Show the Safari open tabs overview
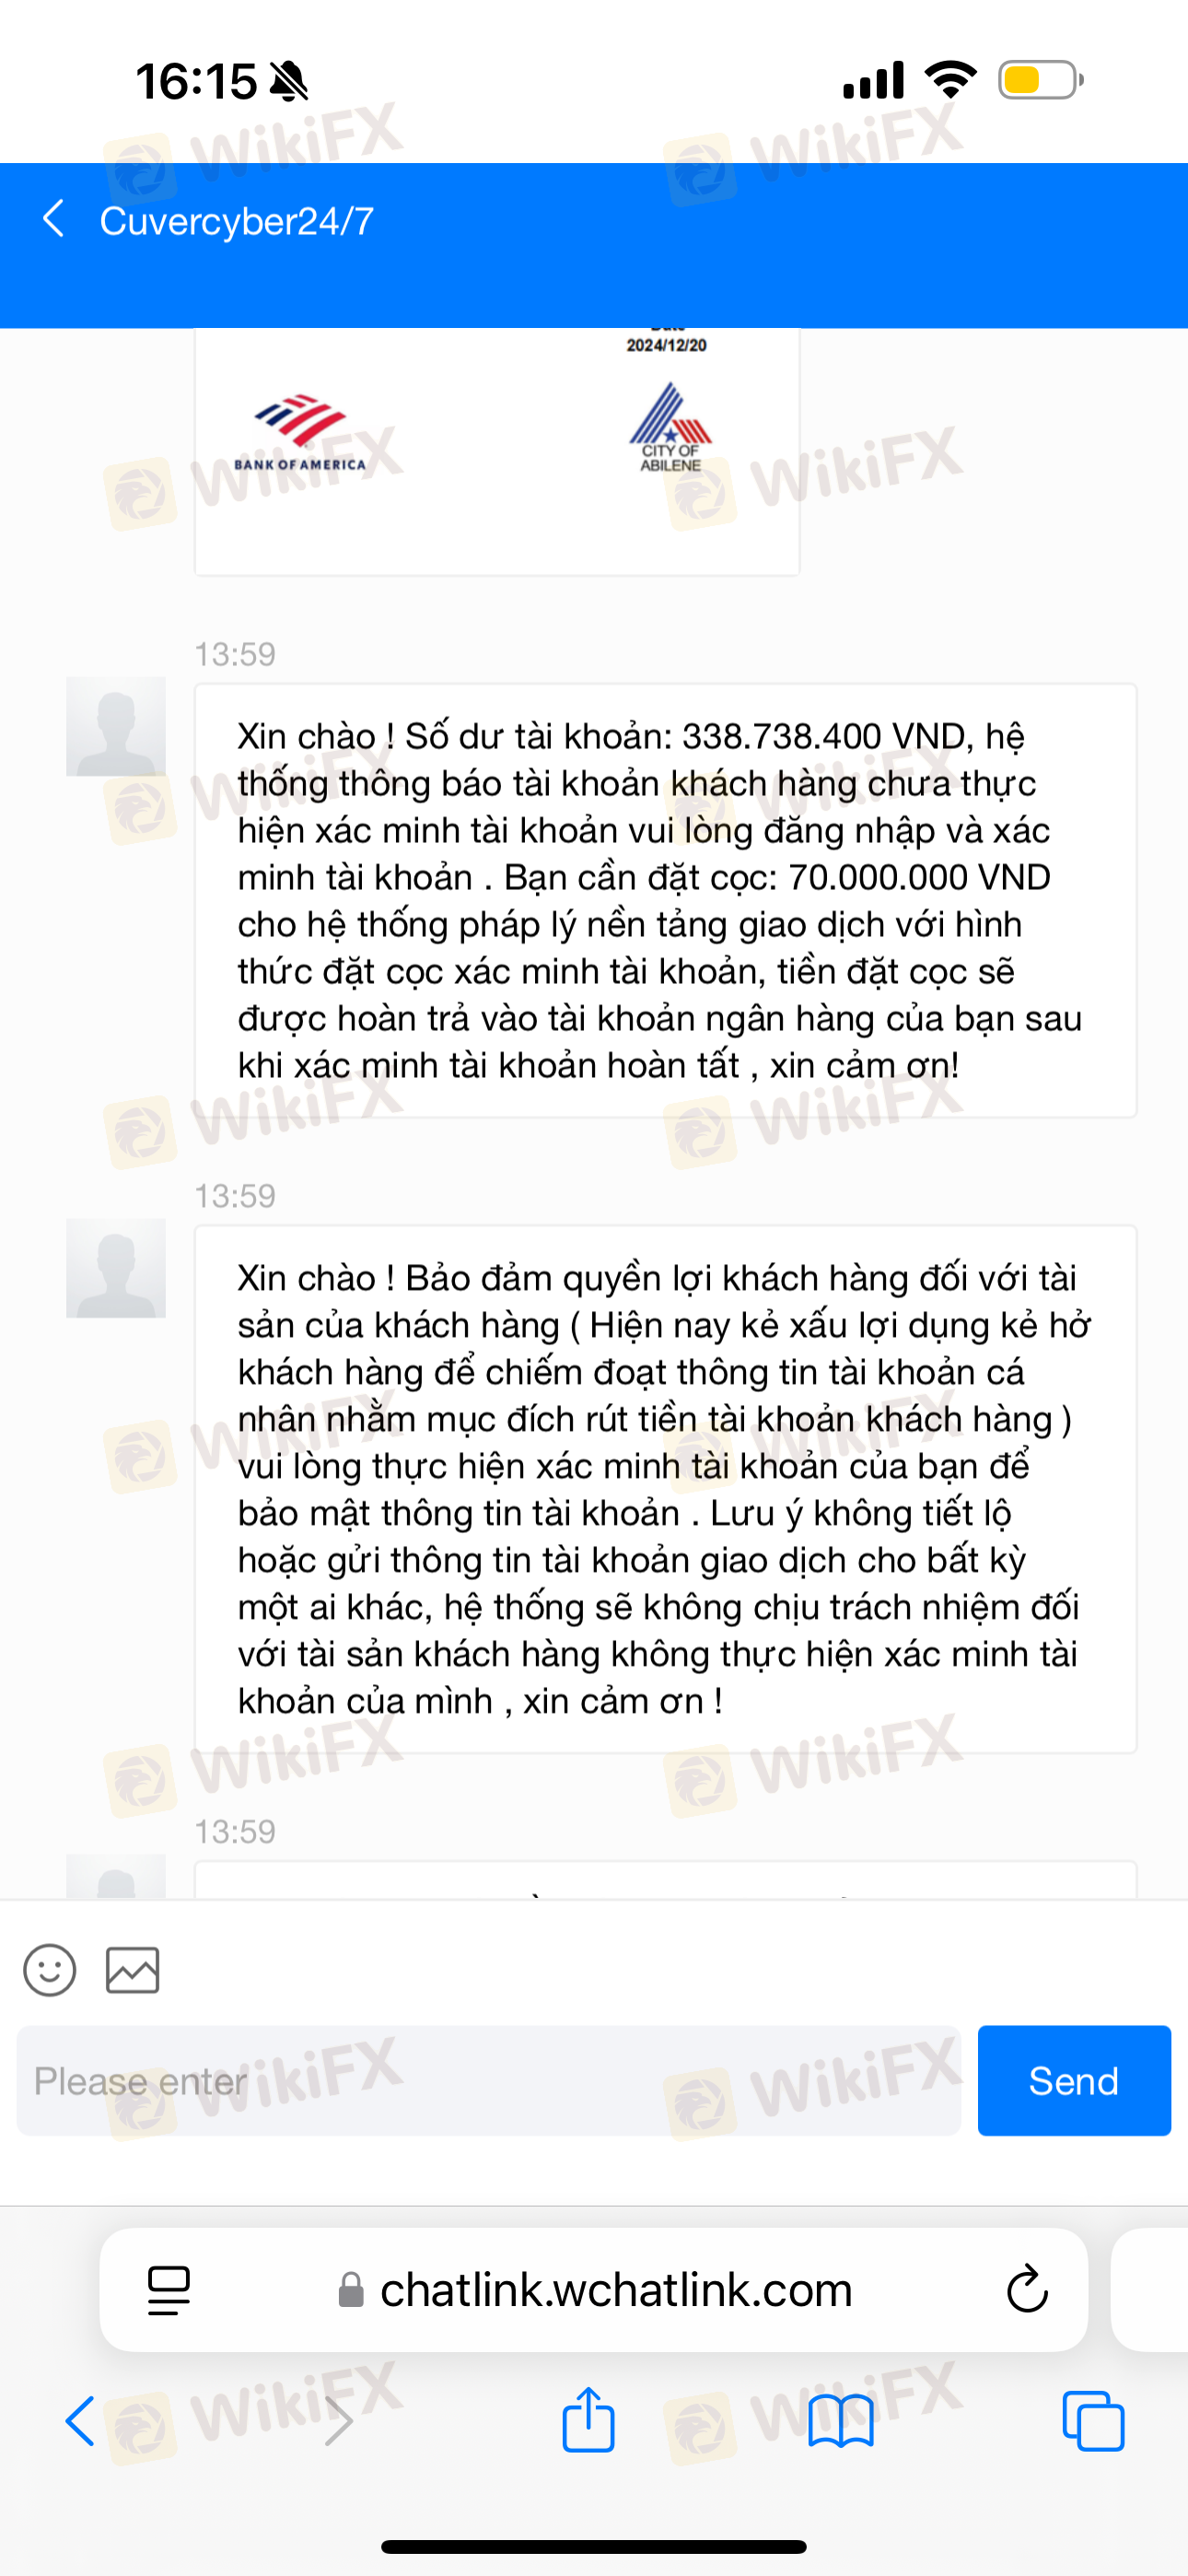1188x2576 pixels. 1094,2422
